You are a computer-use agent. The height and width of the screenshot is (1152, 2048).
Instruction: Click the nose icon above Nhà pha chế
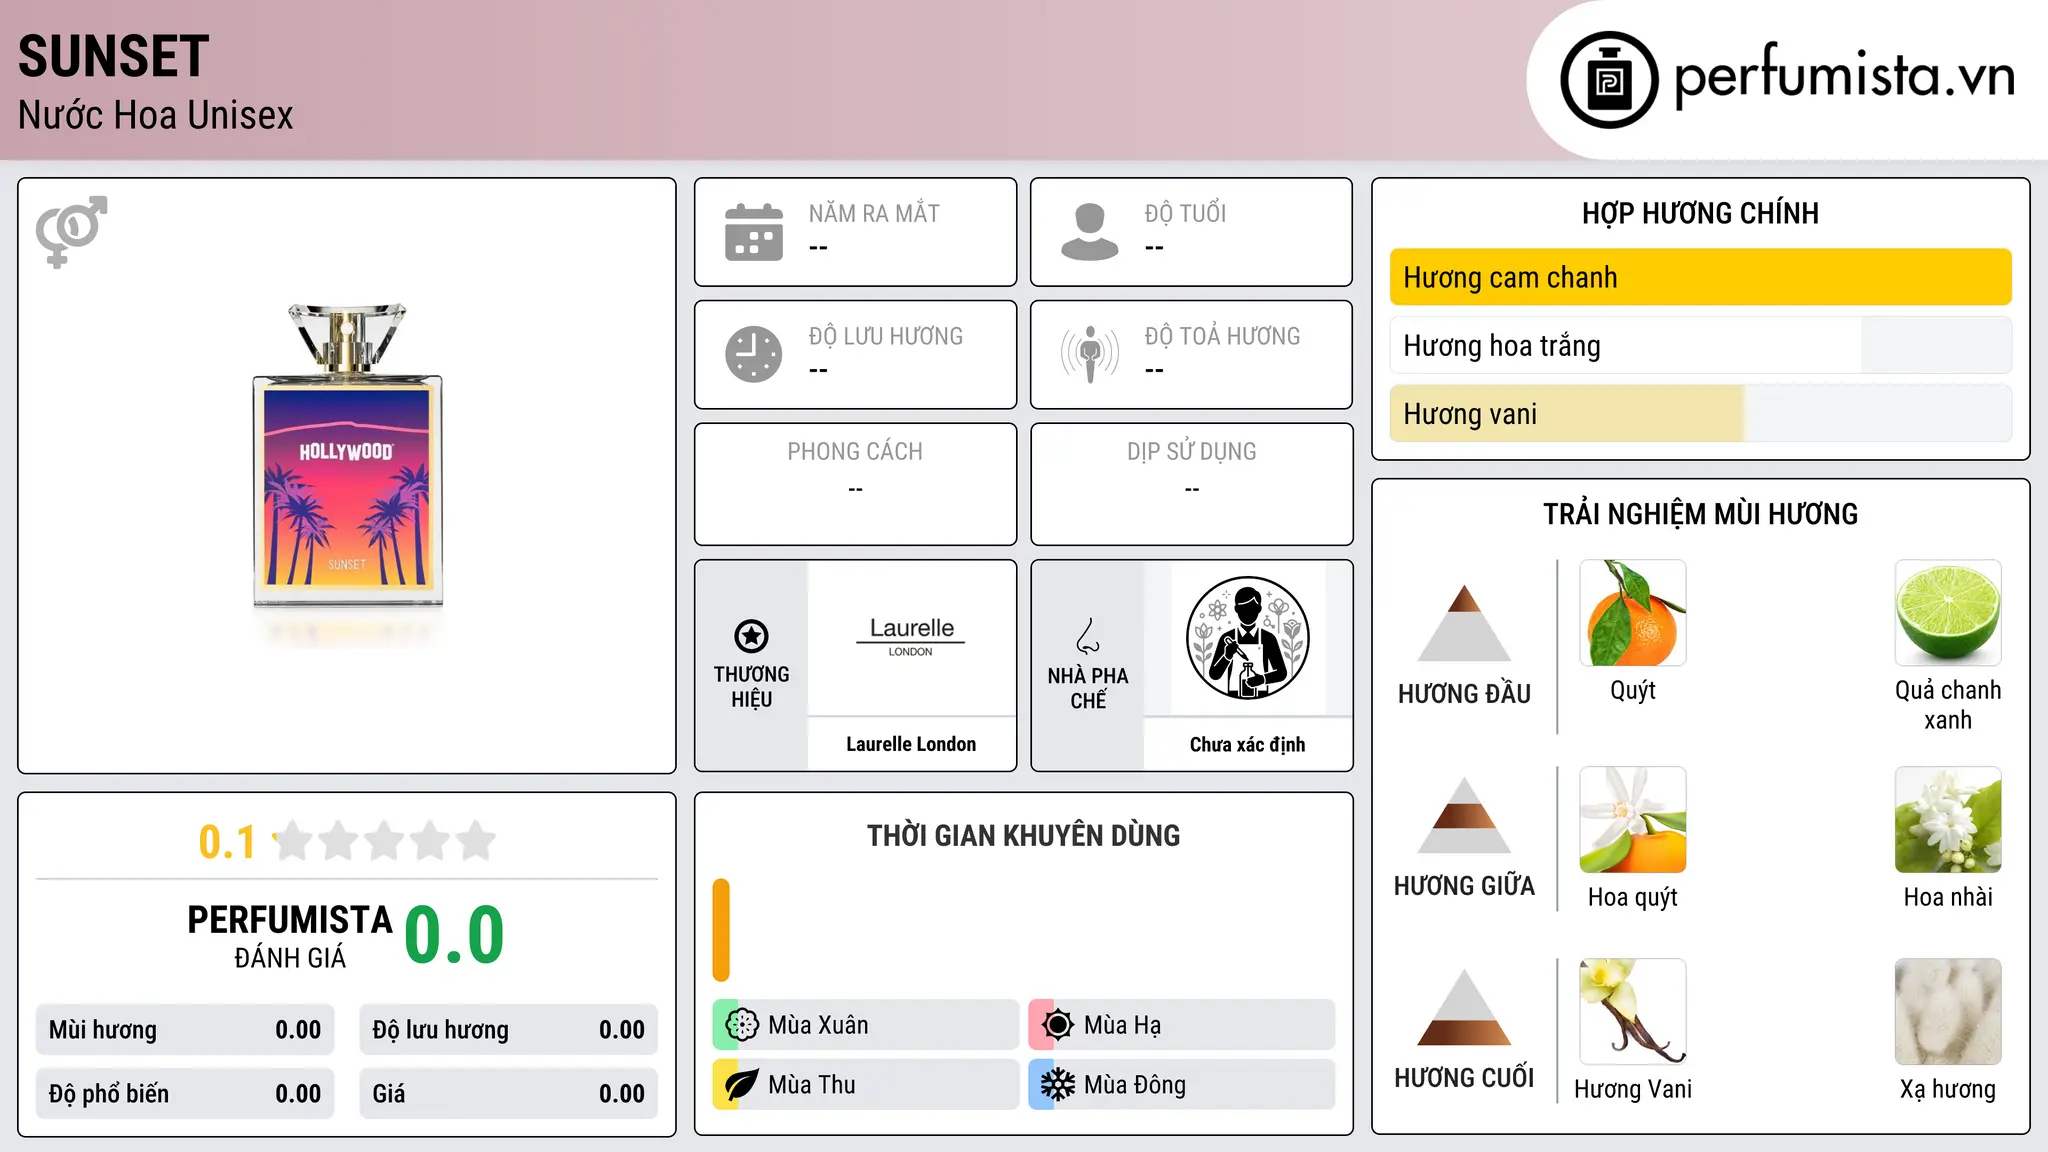tap(1088, 636)
